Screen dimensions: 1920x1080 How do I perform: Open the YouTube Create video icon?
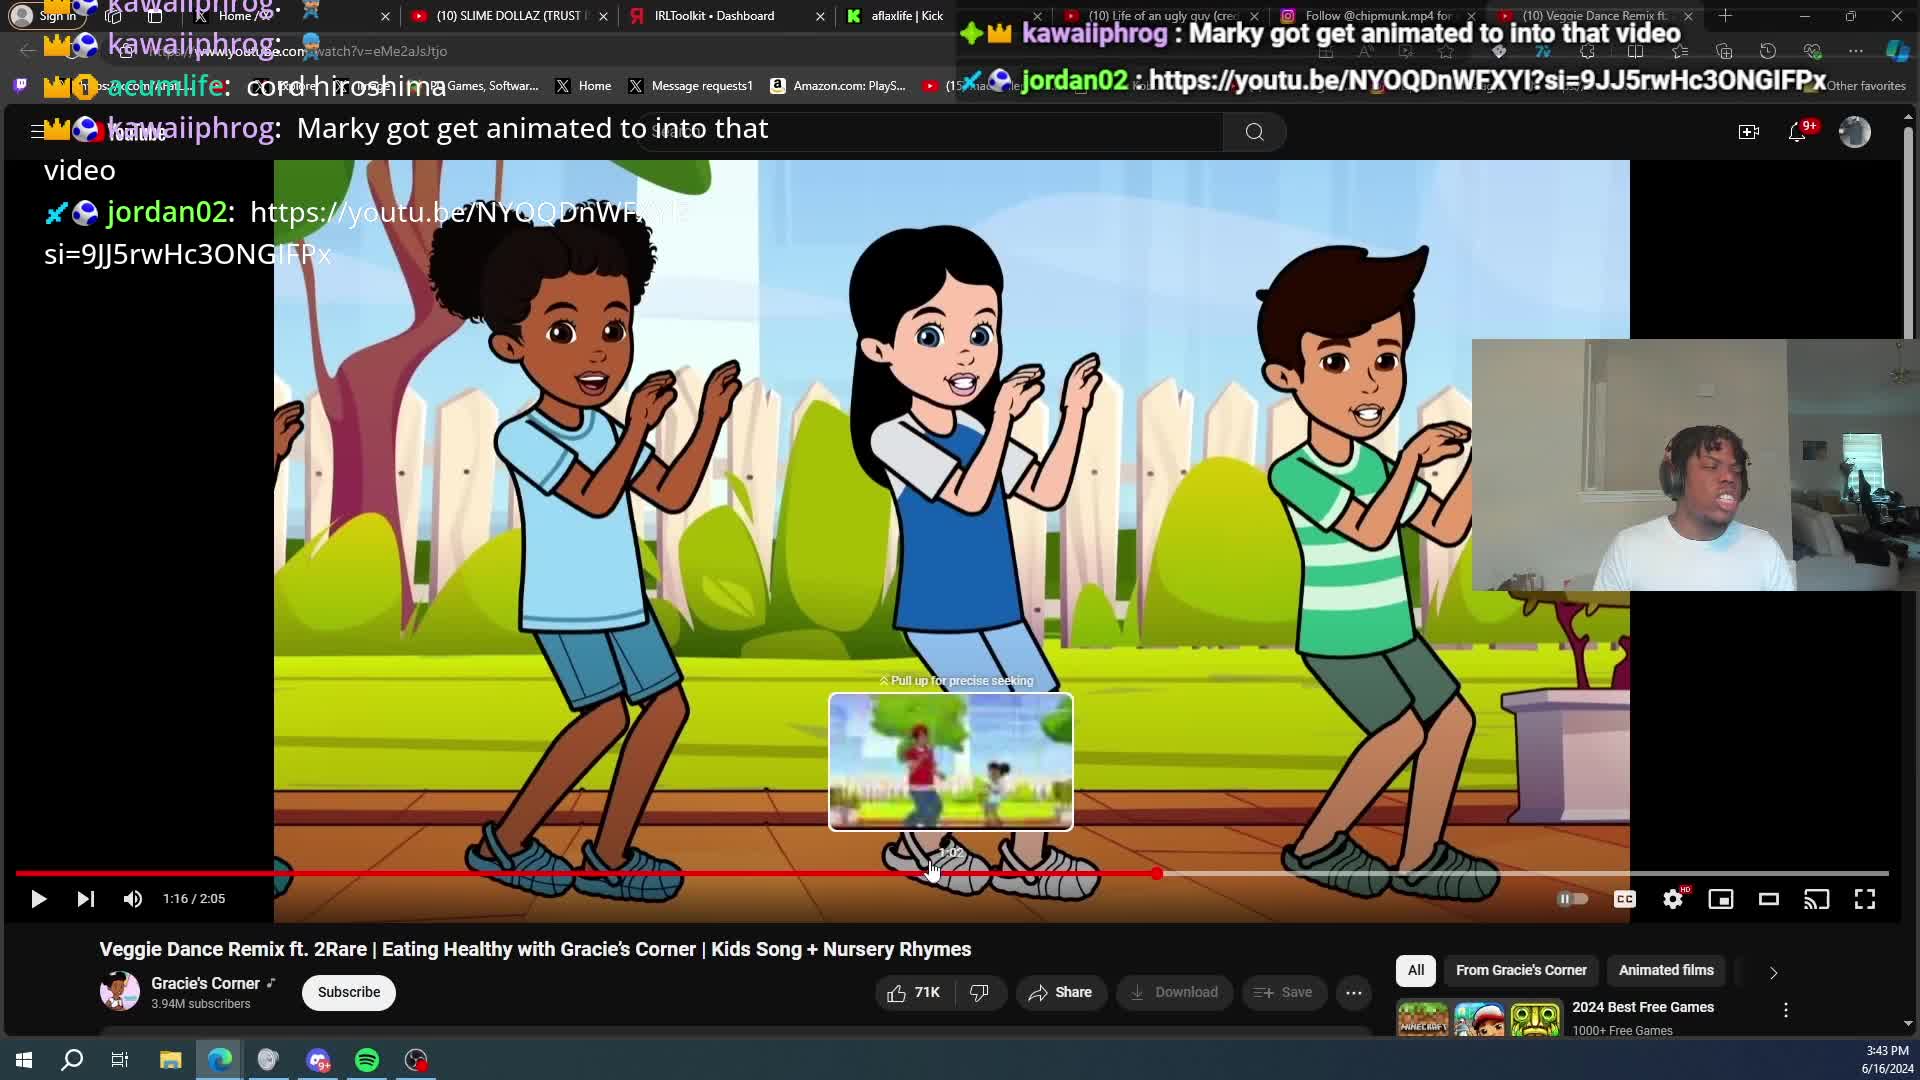[1749, 132]
